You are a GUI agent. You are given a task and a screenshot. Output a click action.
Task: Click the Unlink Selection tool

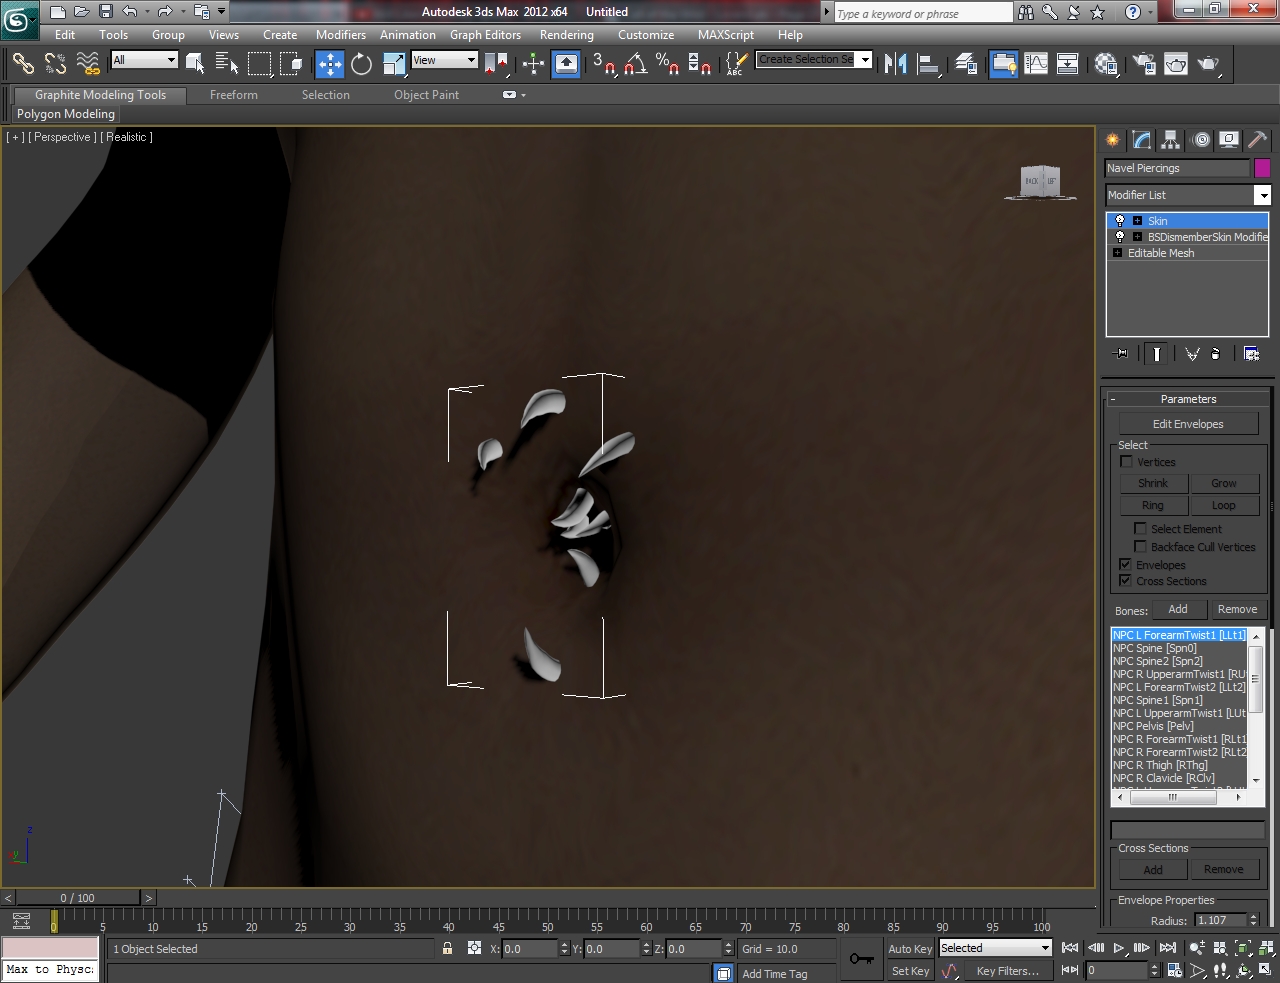(x=55, y=64)
